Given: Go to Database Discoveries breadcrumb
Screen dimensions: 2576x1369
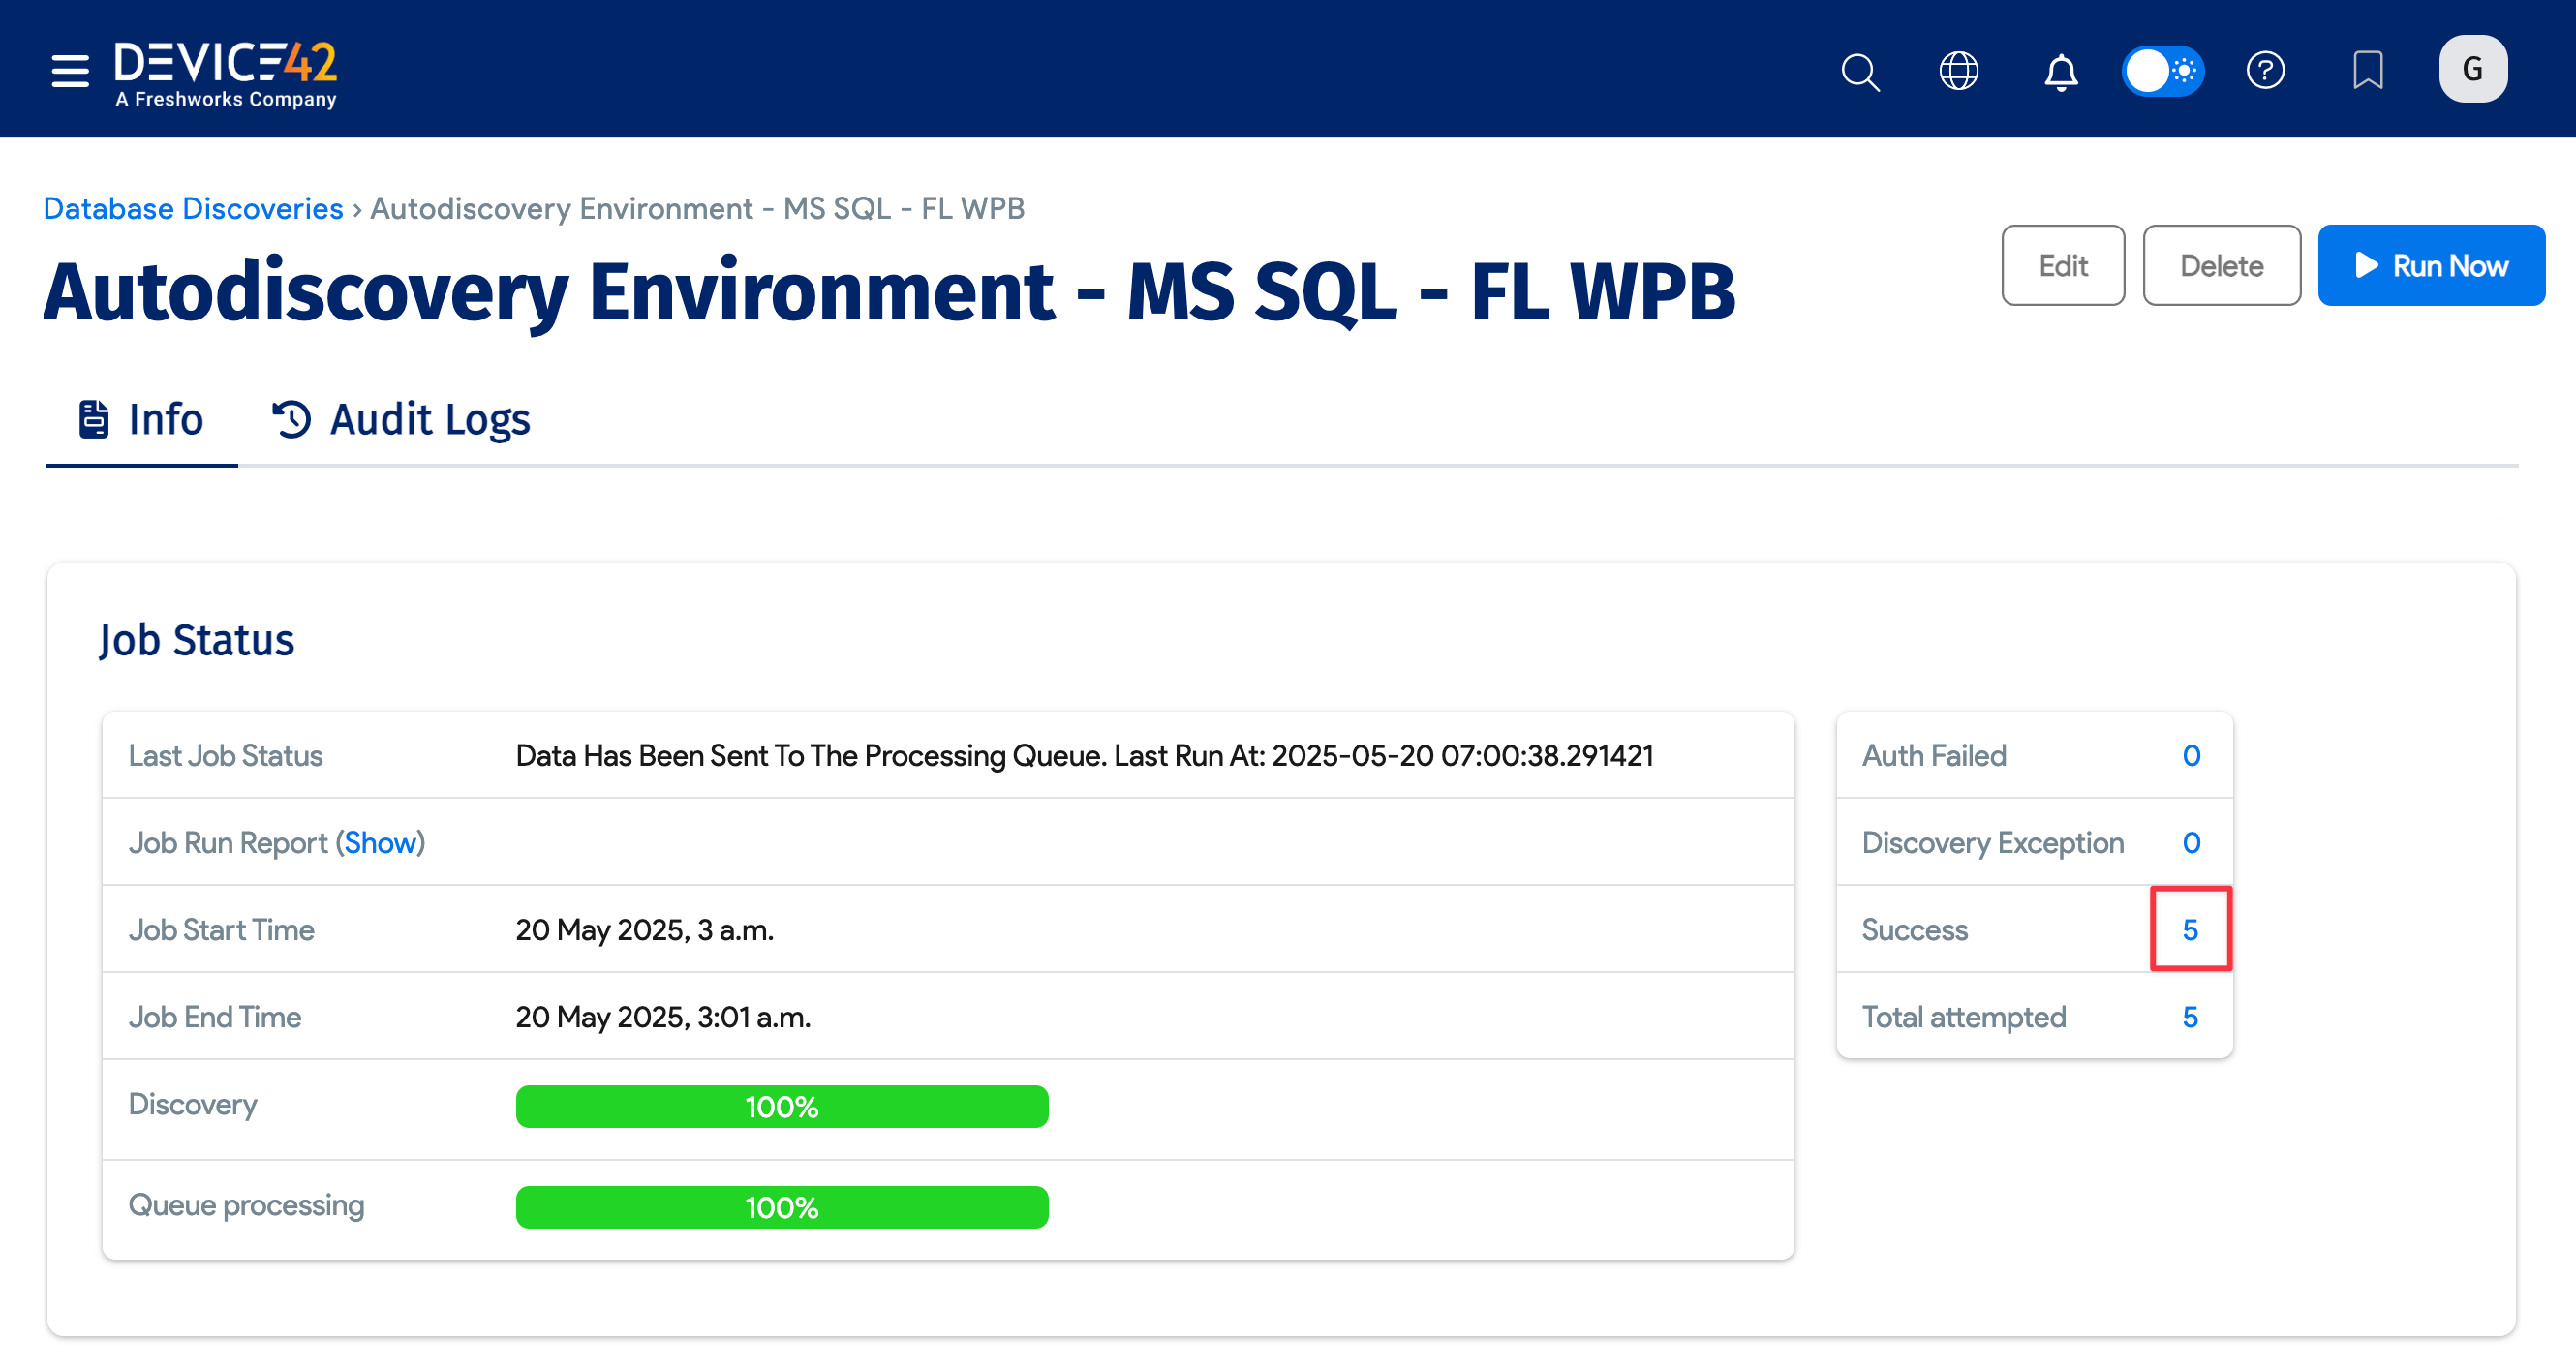Looking at the screenshot, I should point(193,208).
